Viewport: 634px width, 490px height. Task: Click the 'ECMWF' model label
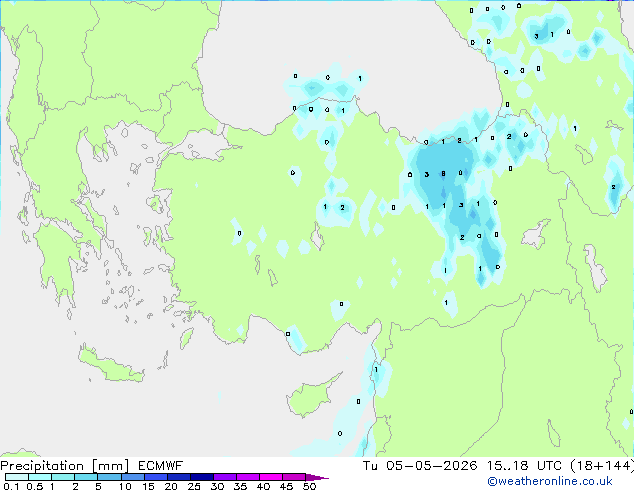[161, 466]
